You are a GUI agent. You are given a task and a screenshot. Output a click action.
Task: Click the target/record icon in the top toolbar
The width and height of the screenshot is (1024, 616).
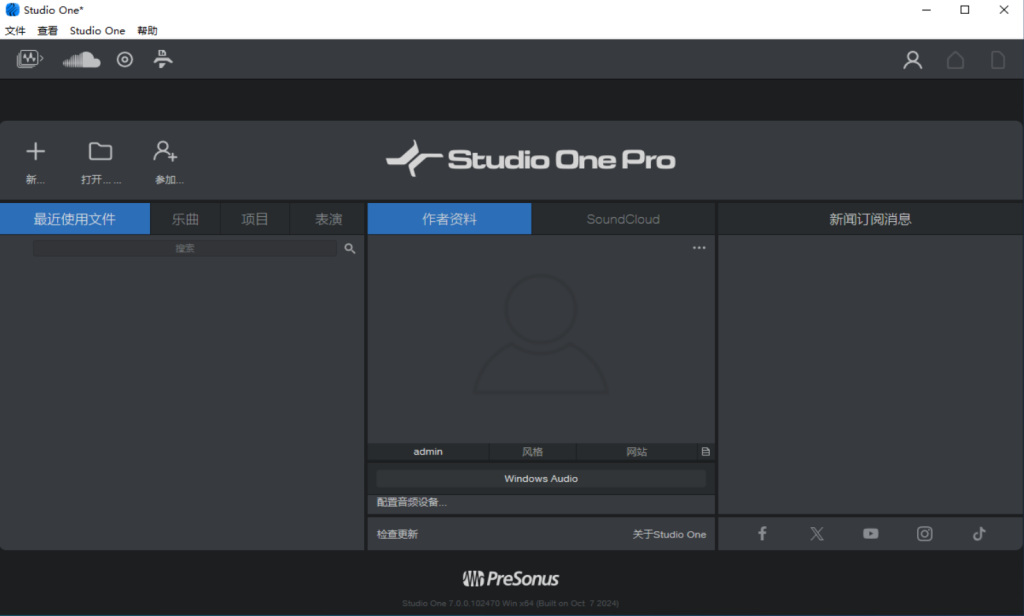pyautogui.click(x=123, y=59)
